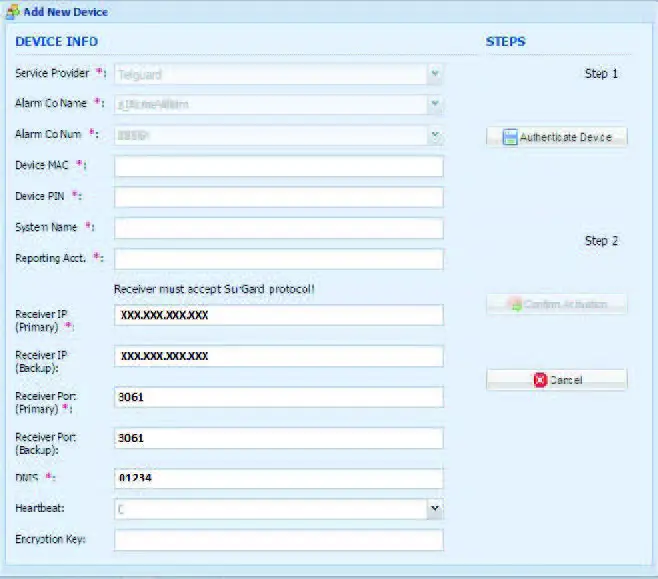The width and height of the screenshot is (658, 579).
Task: Click the 'Heartbeat:' label
Action: (40, 508)
